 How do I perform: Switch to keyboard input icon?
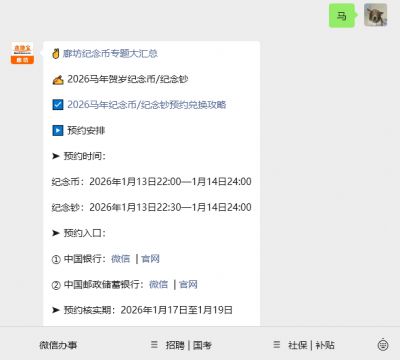[383, 345]
